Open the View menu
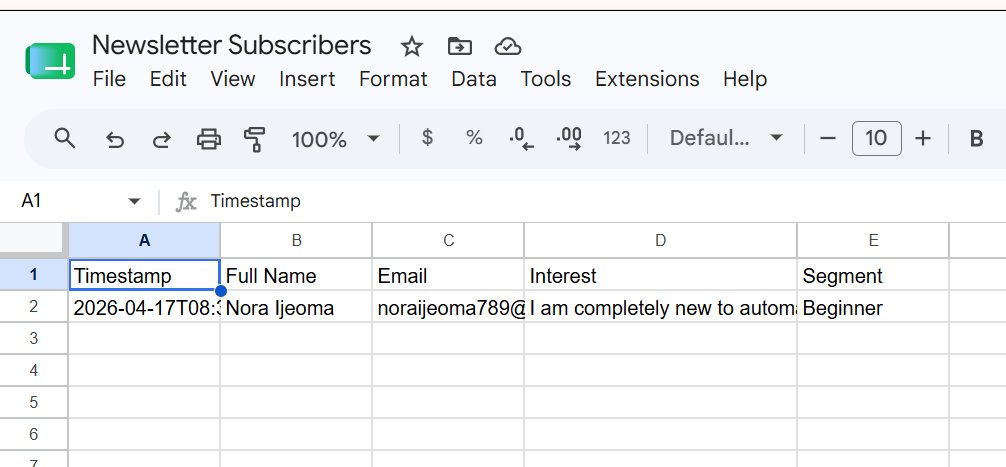This screenshot has height=467, width=1006. tap(233, 79)
